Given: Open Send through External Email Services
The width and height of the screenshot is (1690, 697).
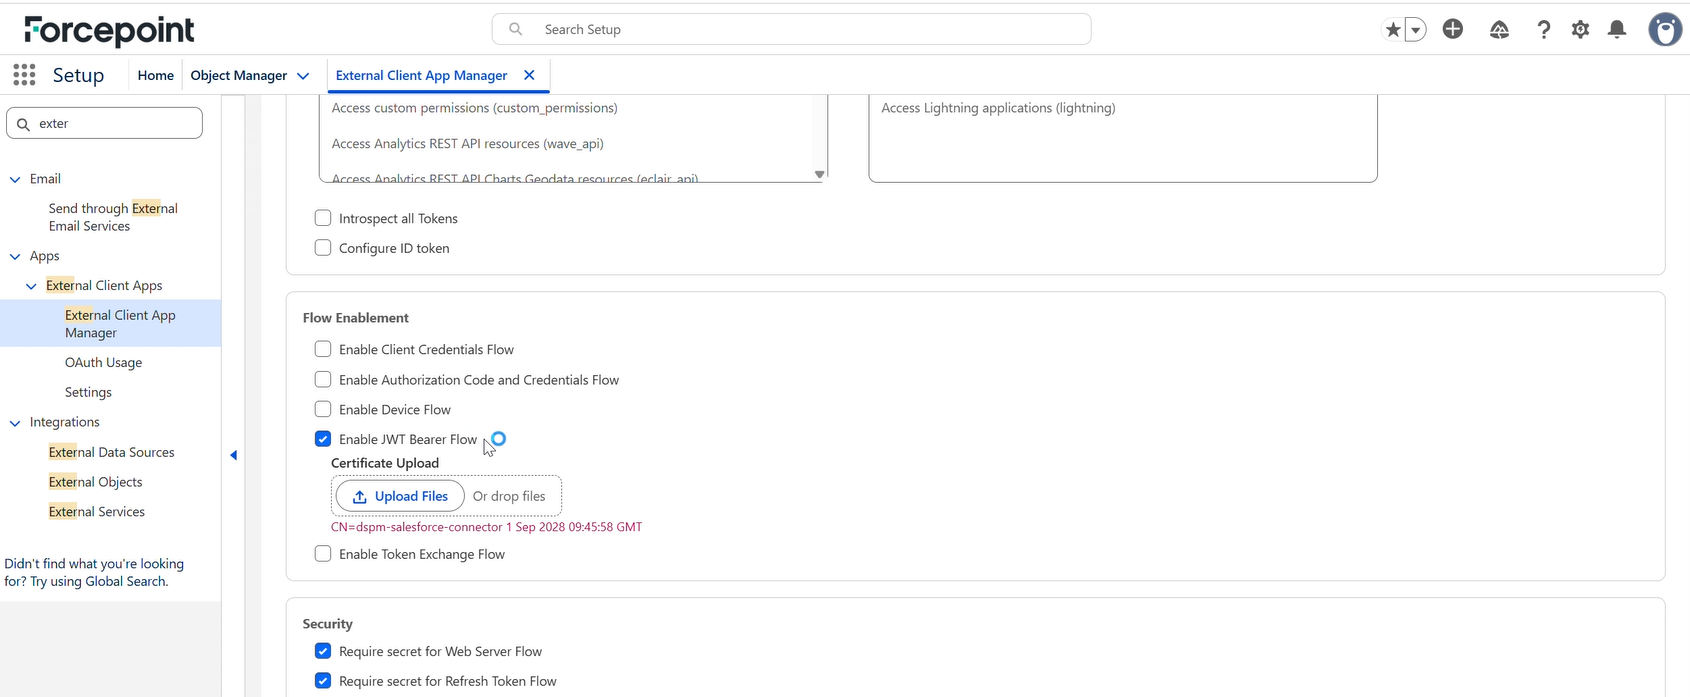Looking at the screenshot, I should coord(113,217).
